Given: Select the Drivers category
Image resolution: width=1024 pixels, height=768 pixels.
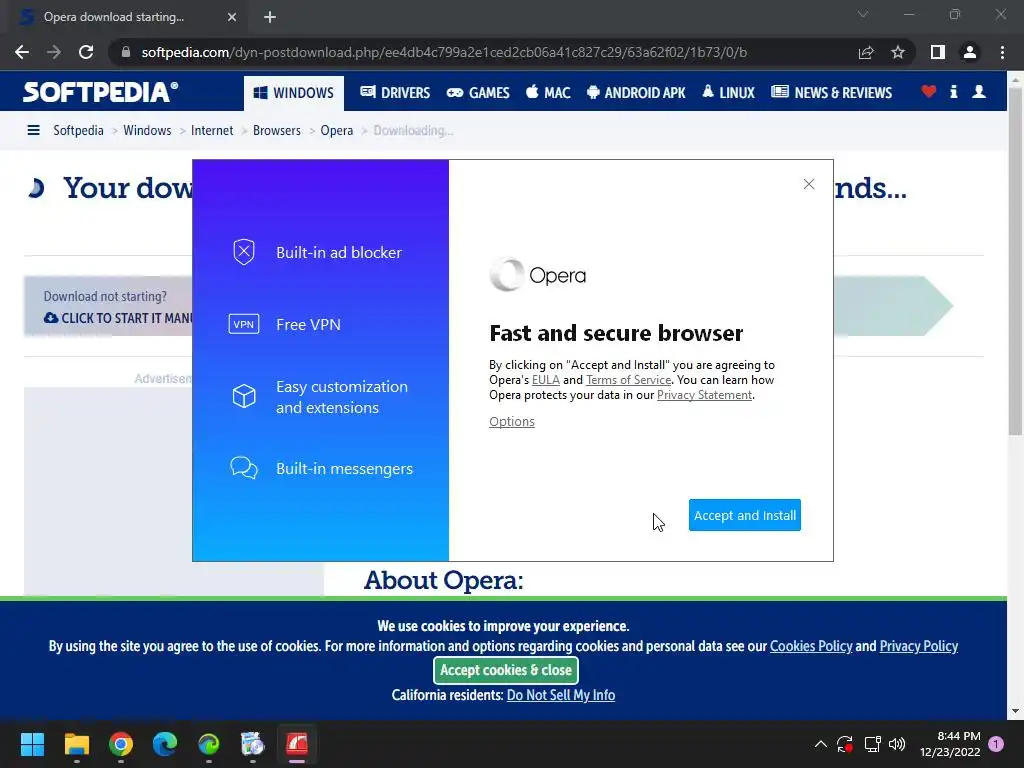Looking at the screenshot, I should point(395,93).
